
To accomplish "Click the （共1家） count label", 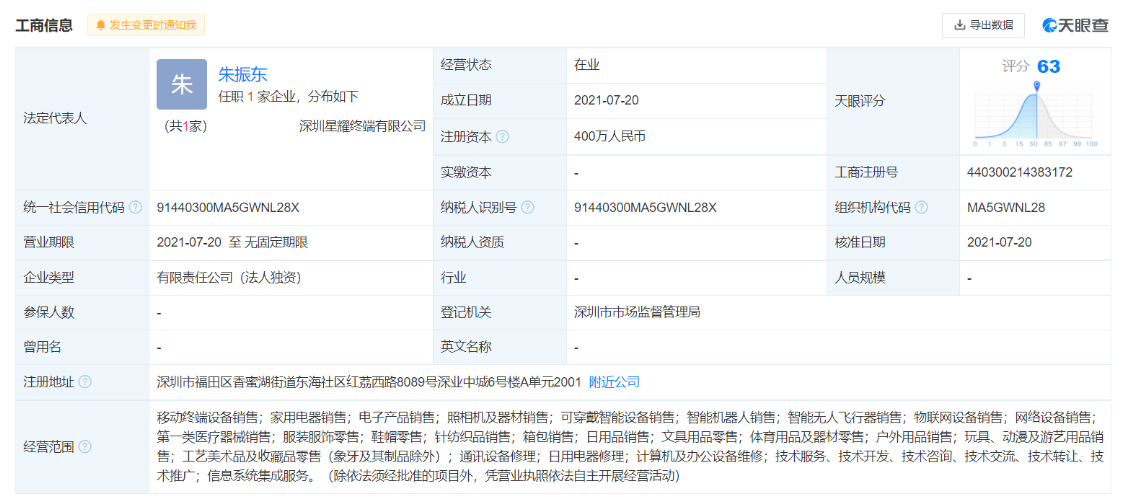I will pos(185,127).
